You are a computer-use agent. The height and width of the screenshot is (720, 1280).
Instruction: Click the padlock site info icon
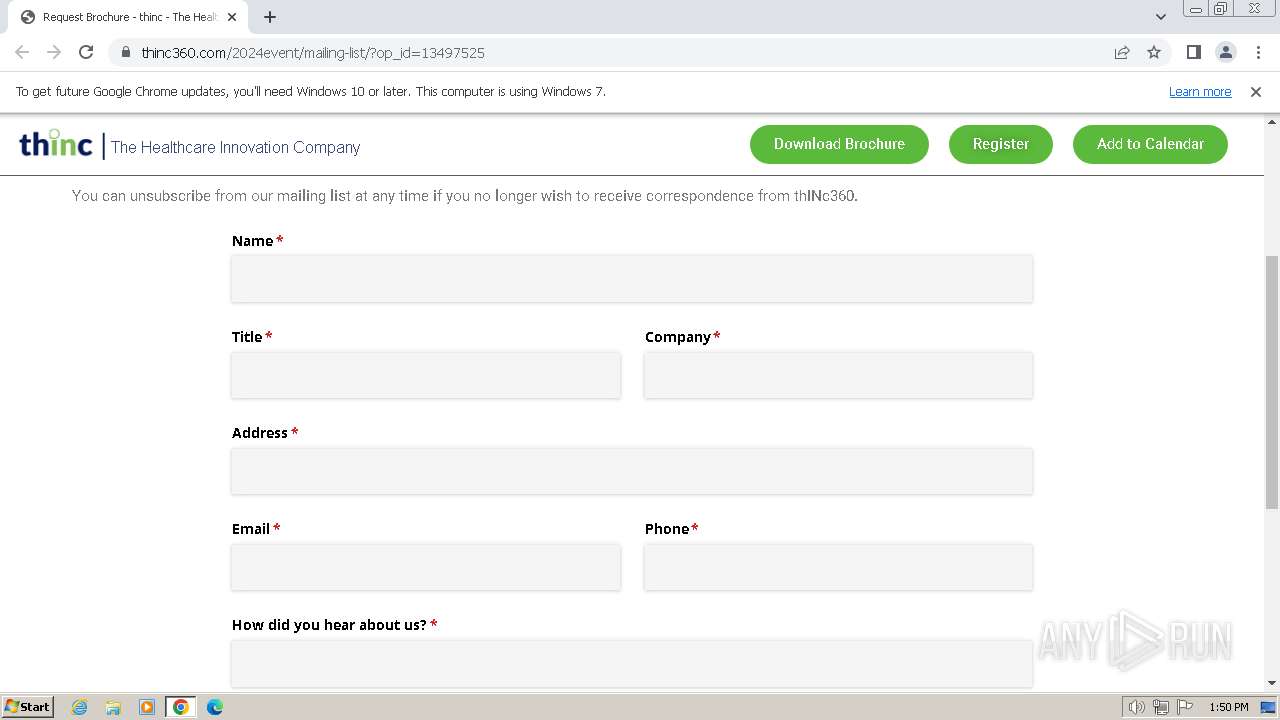click(x=125, y=52)
